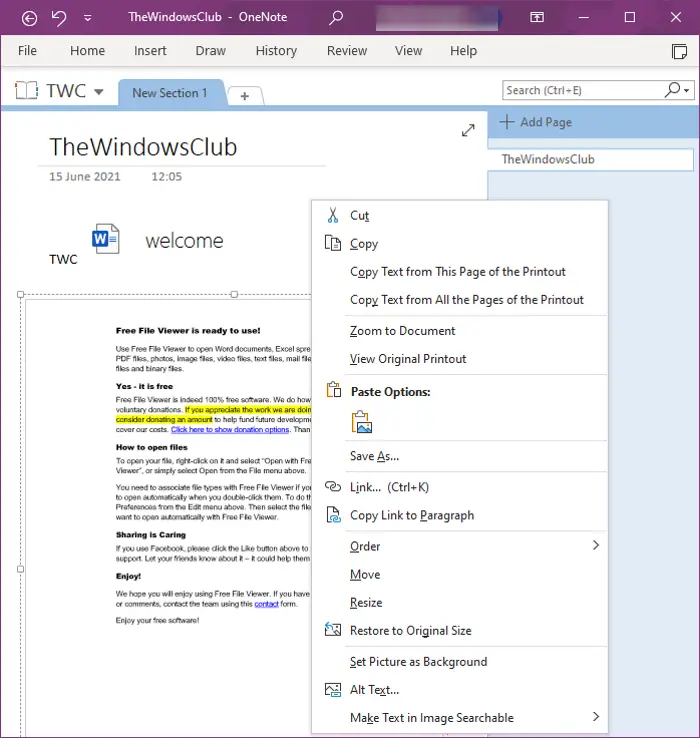The width and height of the screenshot is (700, 738).
Task: Click the chain Link icon
Action: pyautogui.click(x=333, y=487)
